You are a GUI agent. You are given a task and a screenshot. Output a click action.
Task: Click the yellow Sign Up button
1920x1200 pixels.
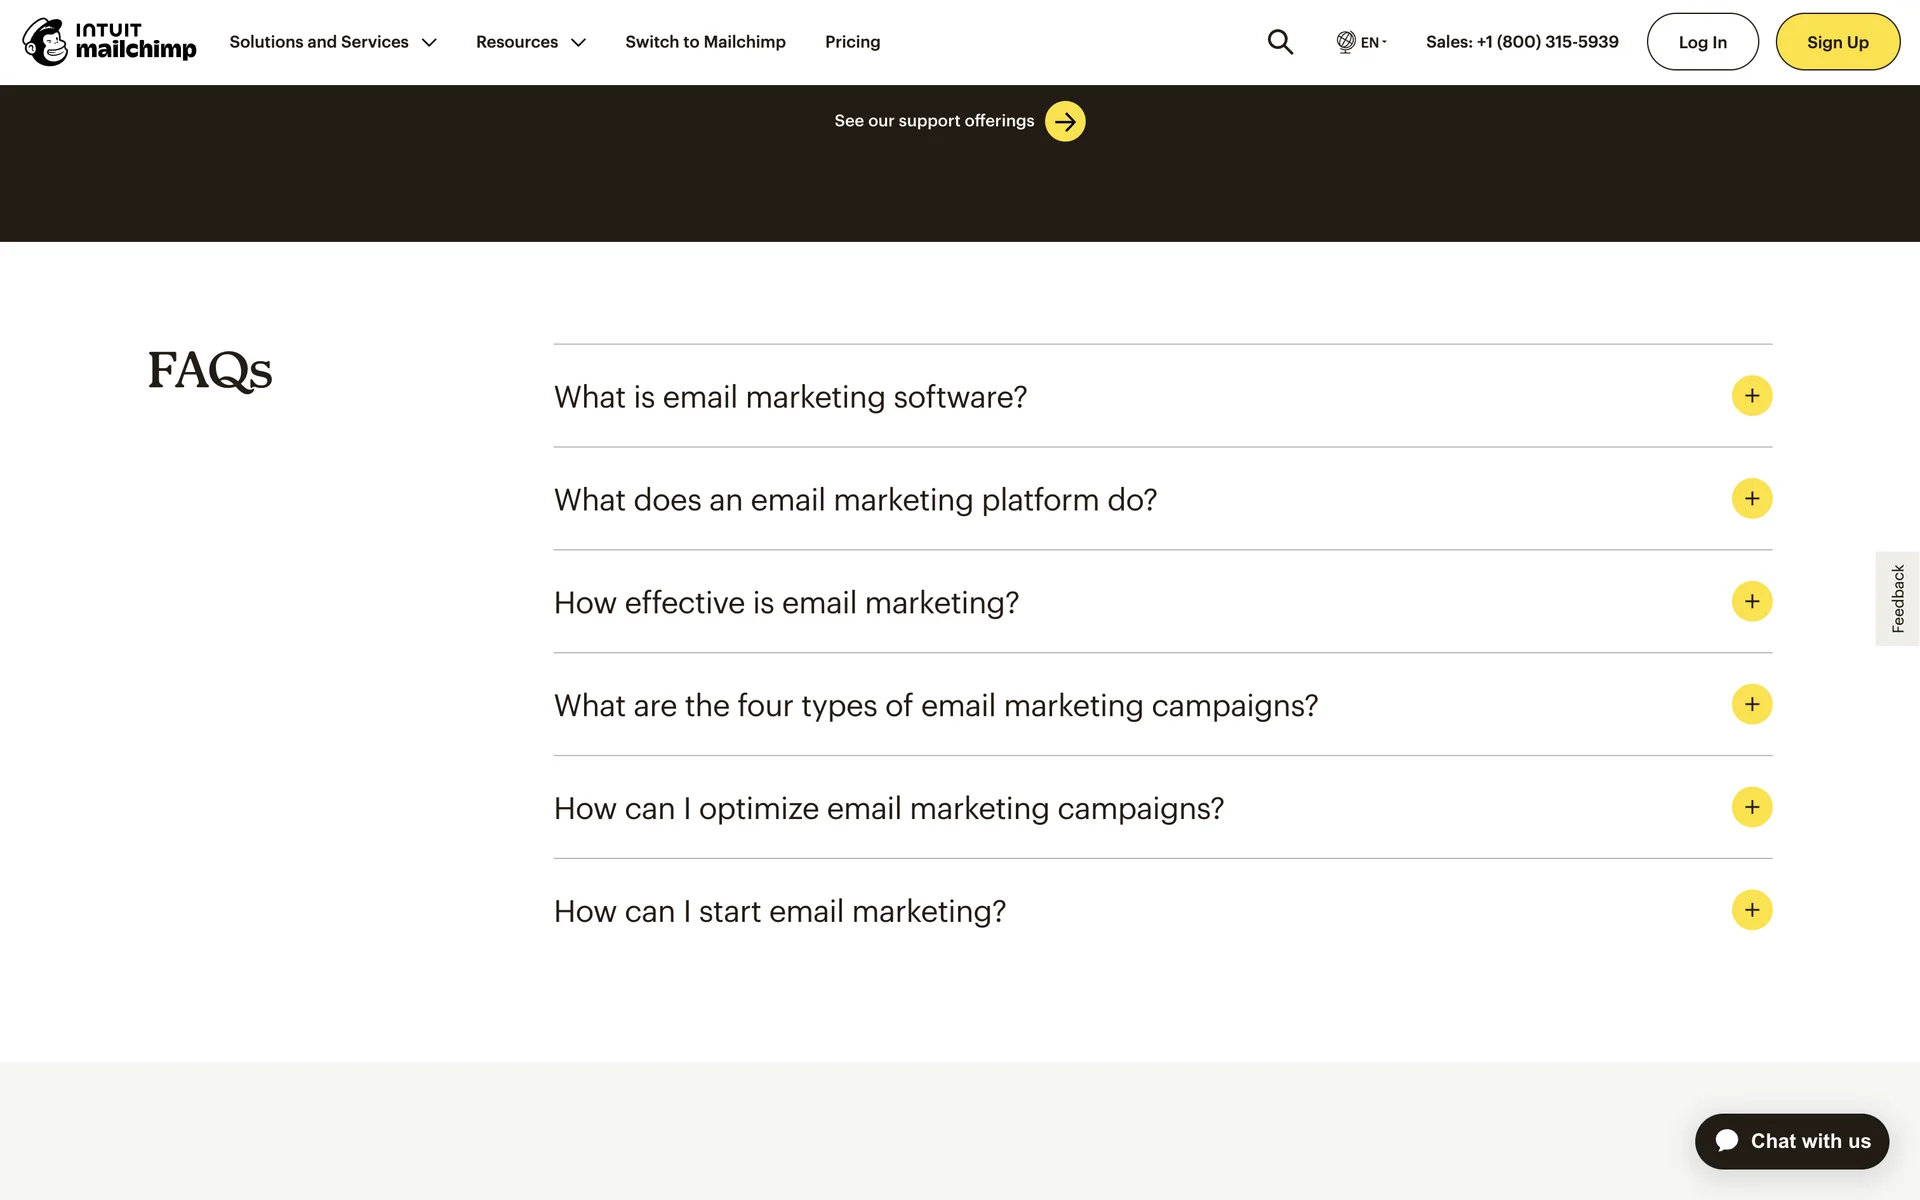(x=1837, y=42)
